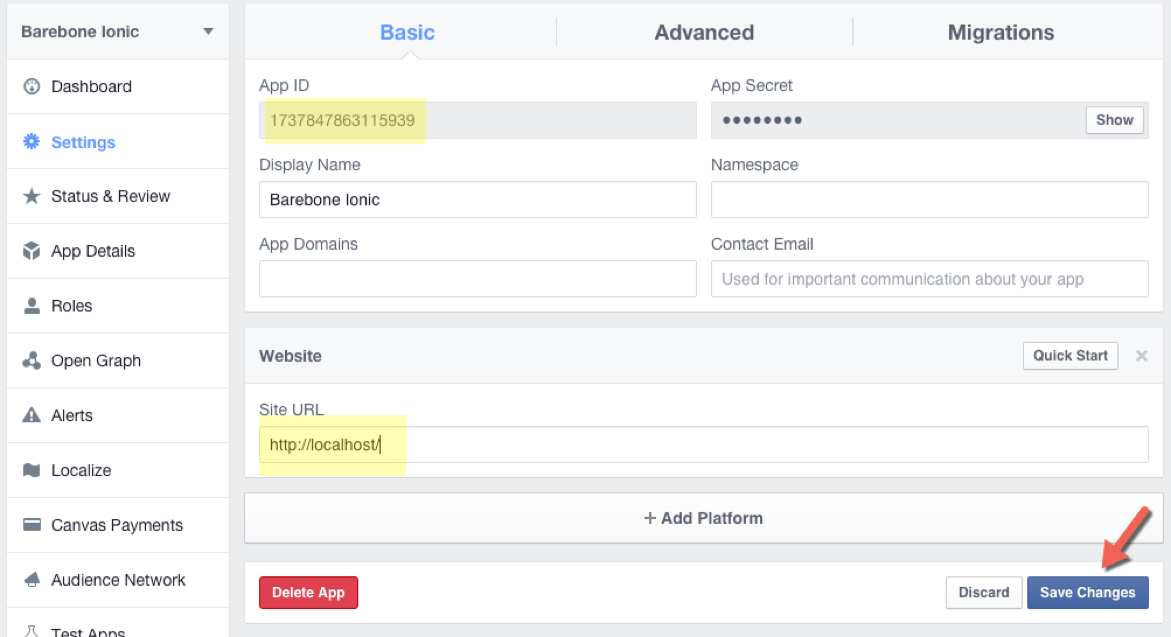
Task: Click the App Domains input field
Action: coord(478,279)
